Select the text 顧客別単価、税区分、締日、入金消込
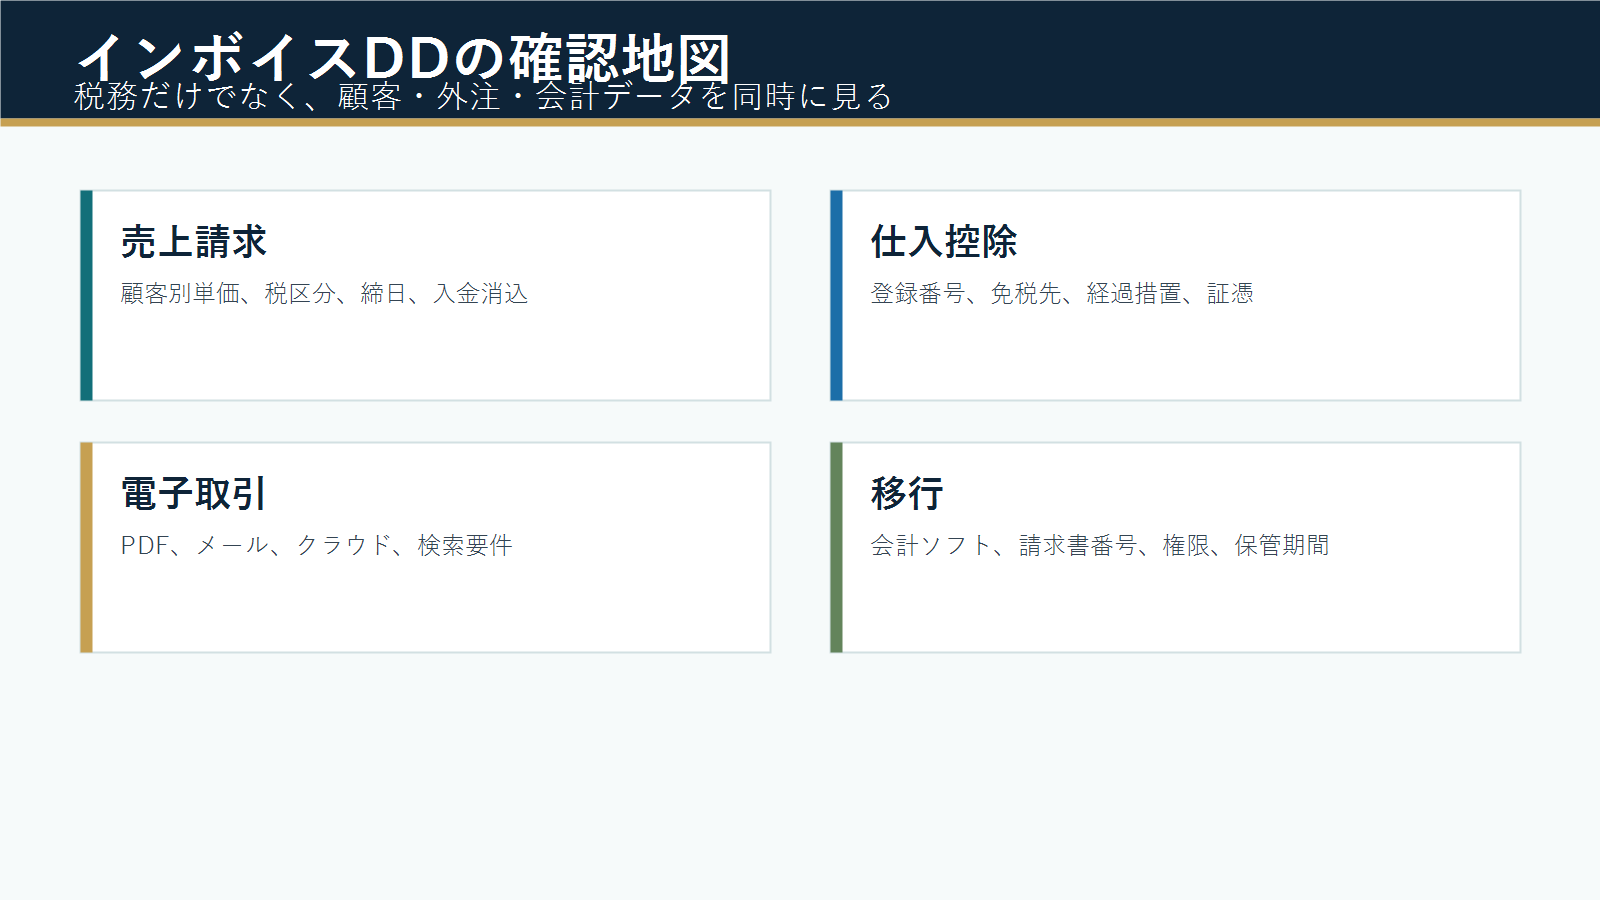 pyautogui.click(x=324, y=293)
